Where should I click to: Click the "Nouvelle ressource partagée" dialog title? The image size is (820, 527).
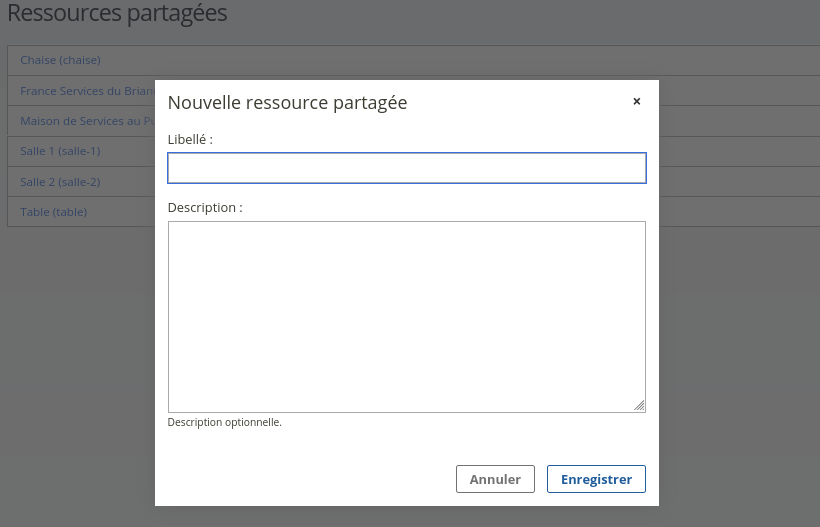click(287, 102)
